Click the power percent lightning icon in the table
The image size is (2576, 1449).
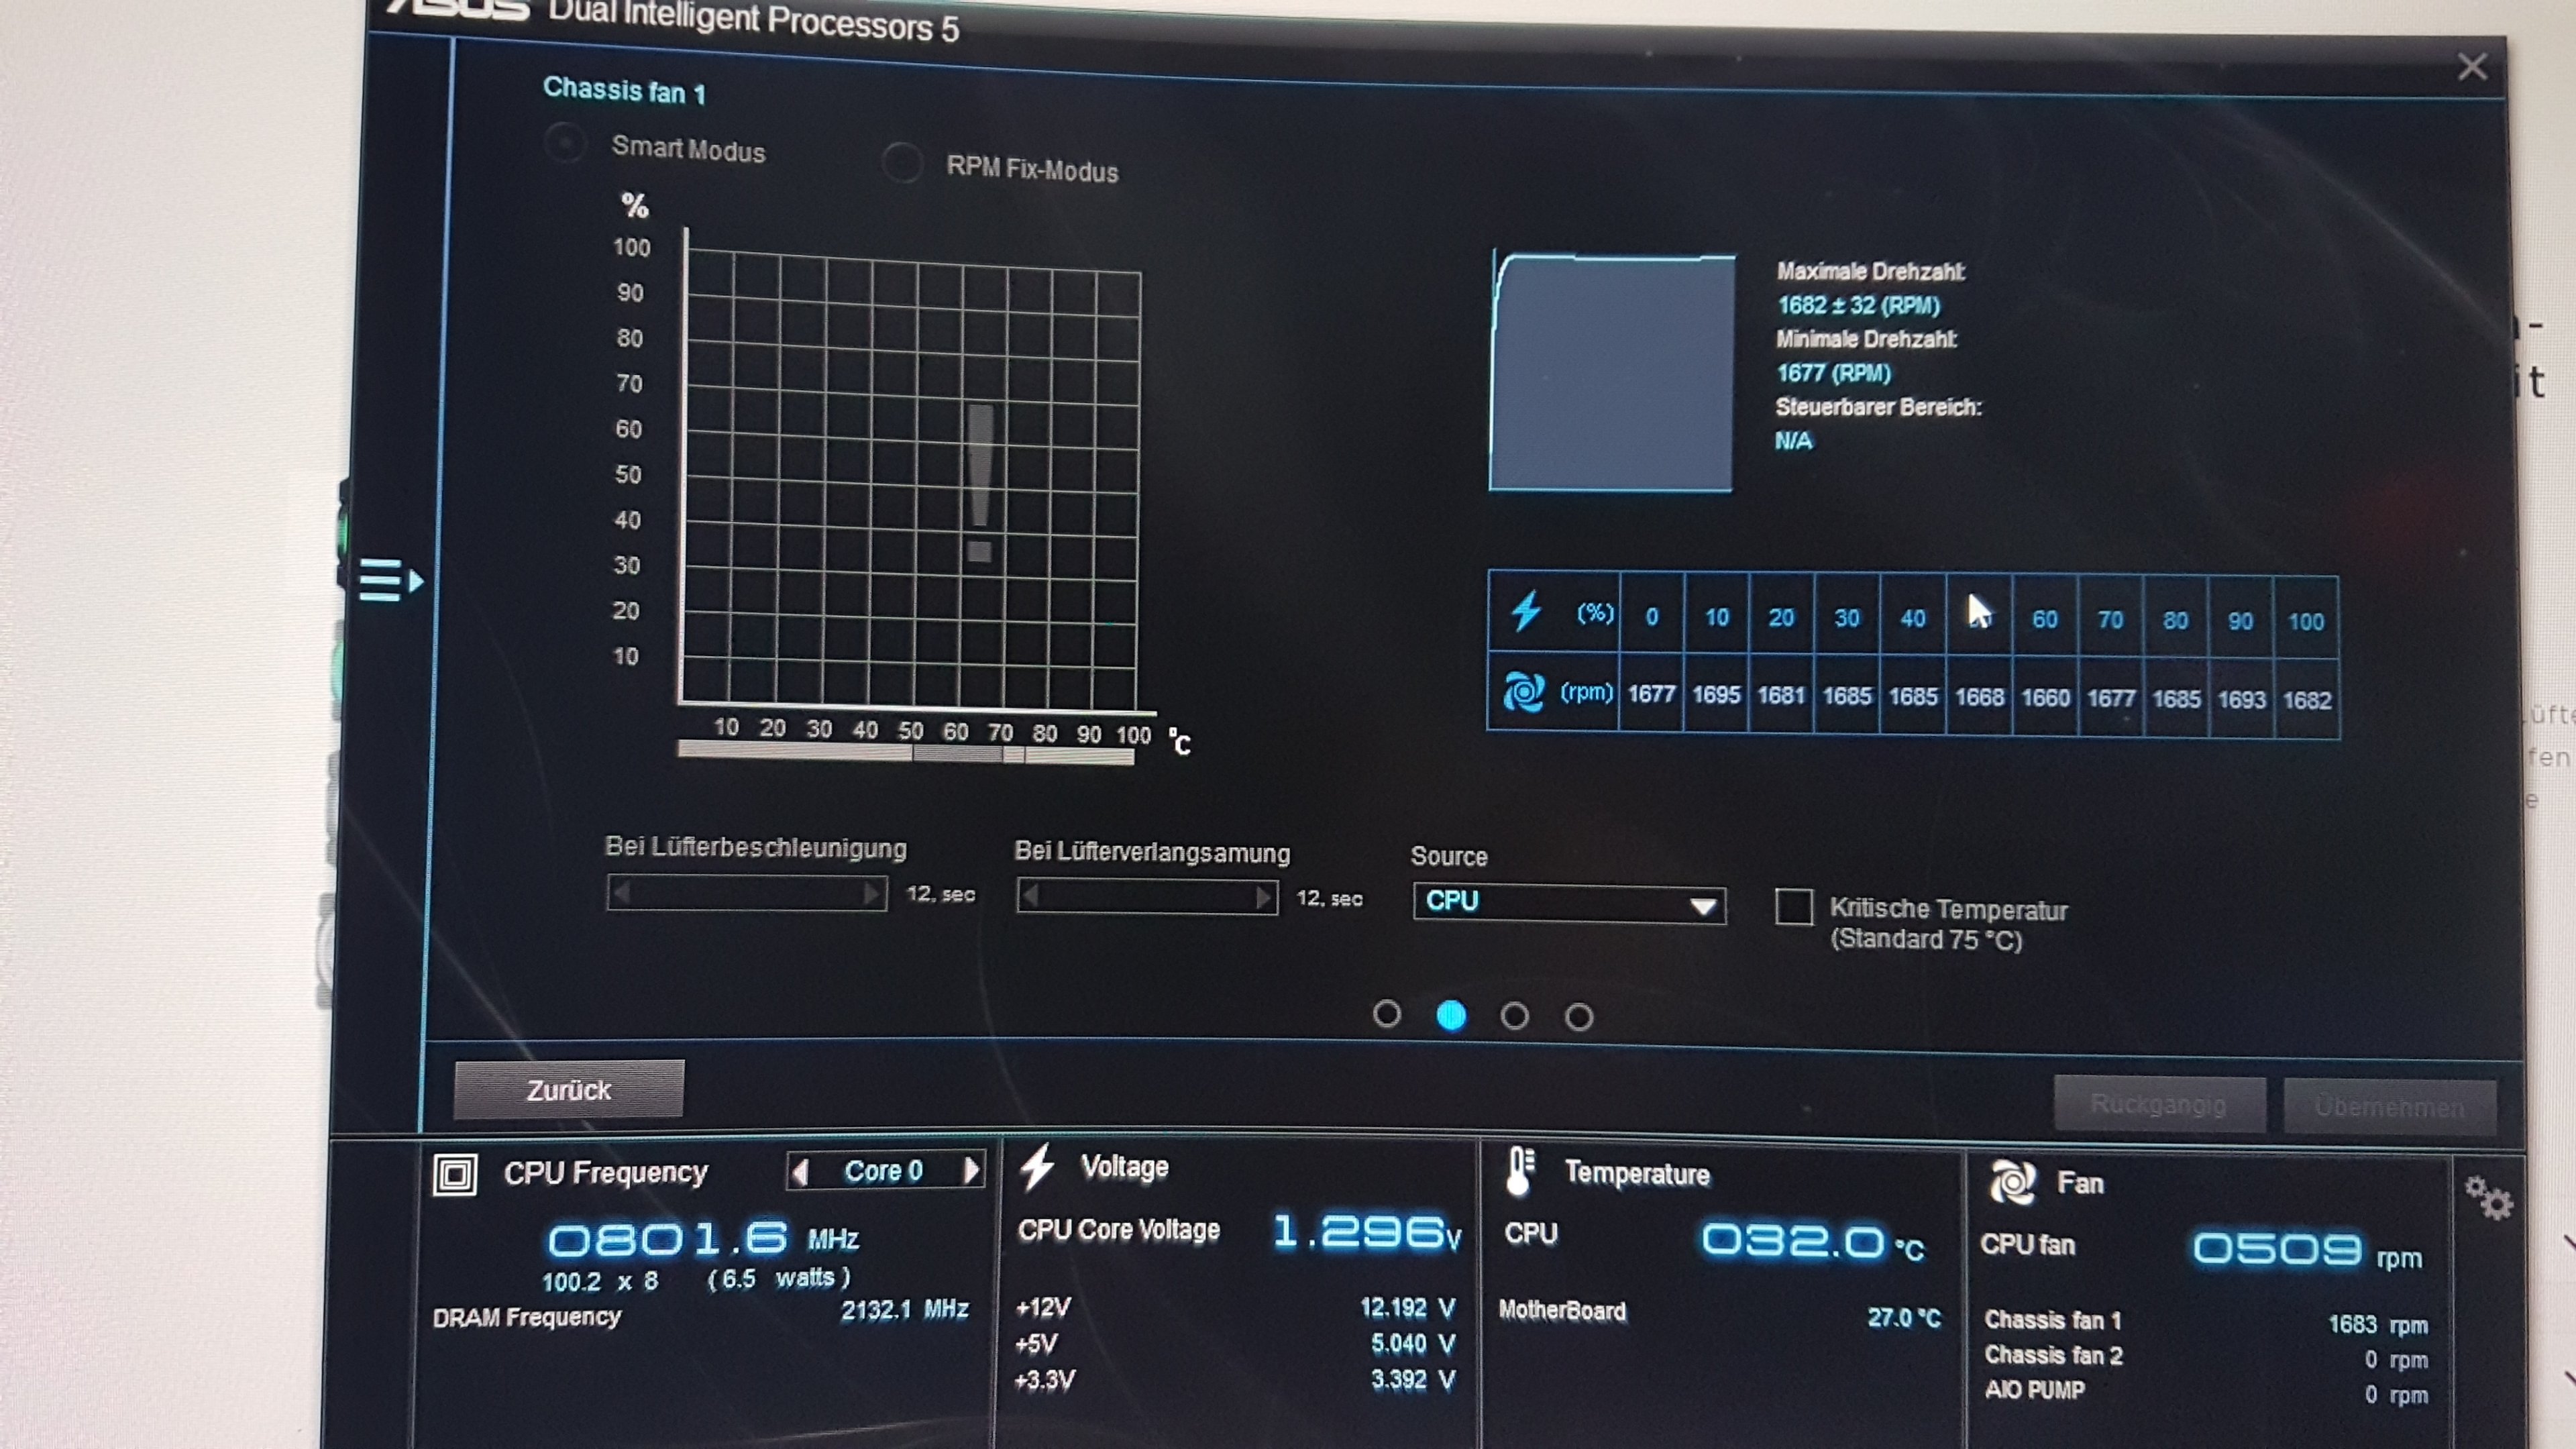1526,611
